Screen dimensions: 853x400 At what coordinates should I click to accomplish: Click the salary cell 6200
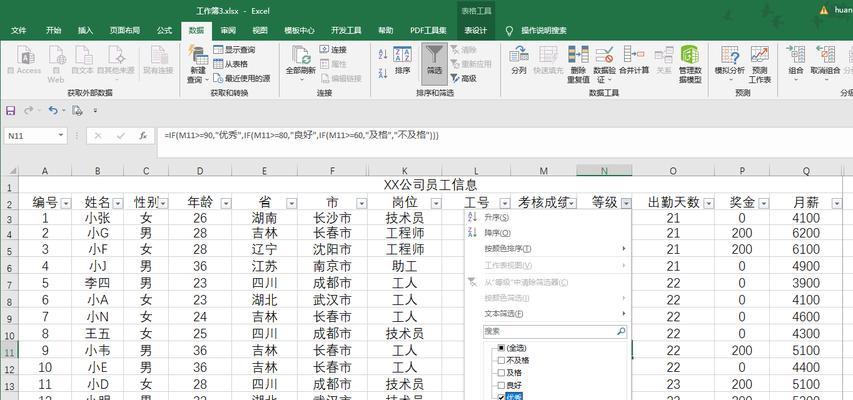806,233
